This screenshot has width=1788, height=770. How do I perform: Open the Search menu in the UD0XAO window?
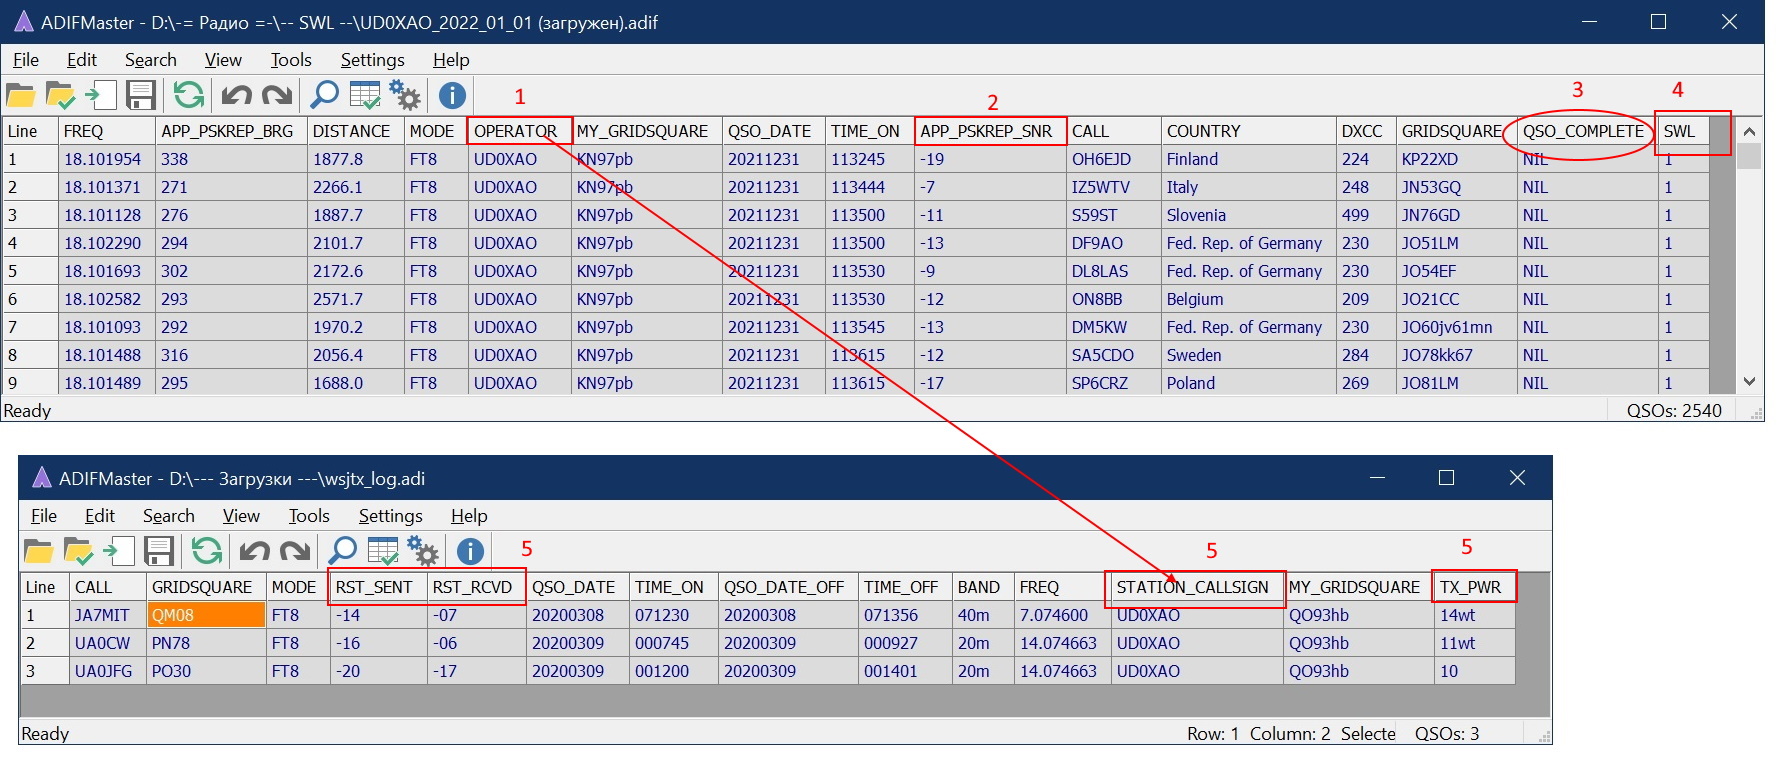click(x=151, y=60)
